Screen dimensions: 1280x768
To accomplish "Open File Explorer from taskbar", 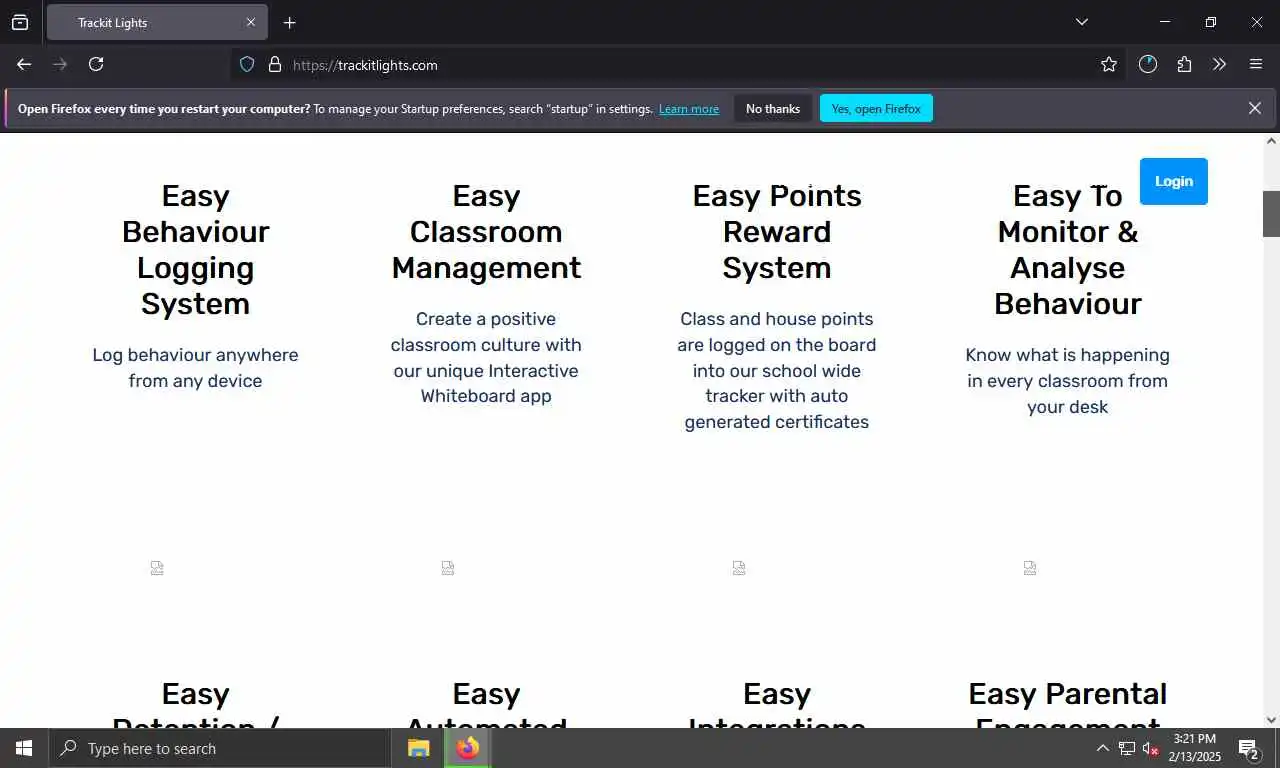I will tap(419, 748).
